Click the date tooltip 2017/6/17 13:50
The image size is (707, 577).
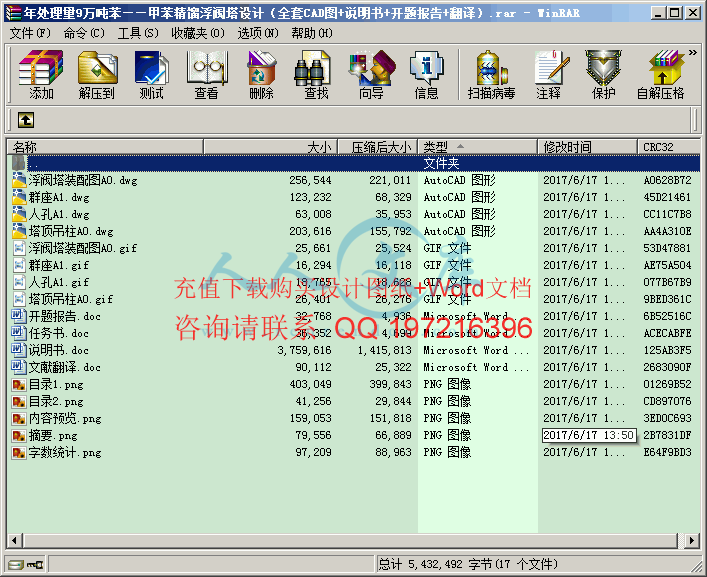pyautogui.click(x=589, y=435)
